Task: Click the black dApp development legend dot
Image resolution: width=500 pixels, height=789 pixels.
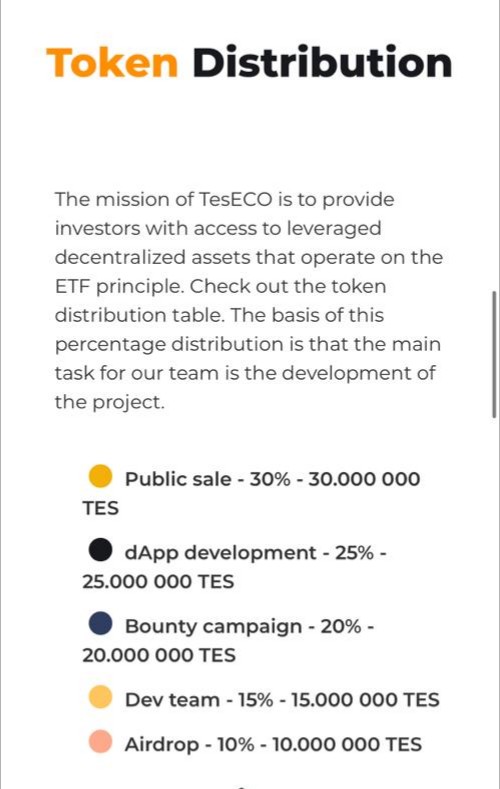Action: click(100, 549)
